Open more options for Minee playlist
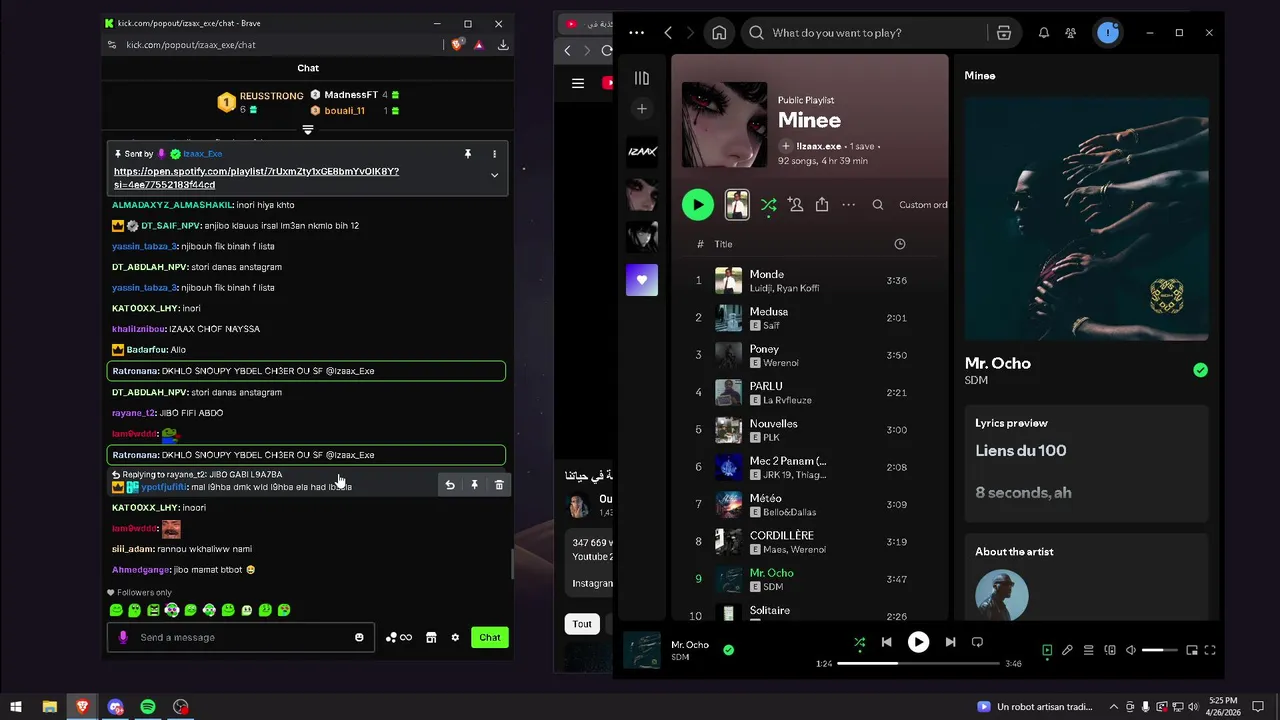1280x720 pixels. click(849, 205)
